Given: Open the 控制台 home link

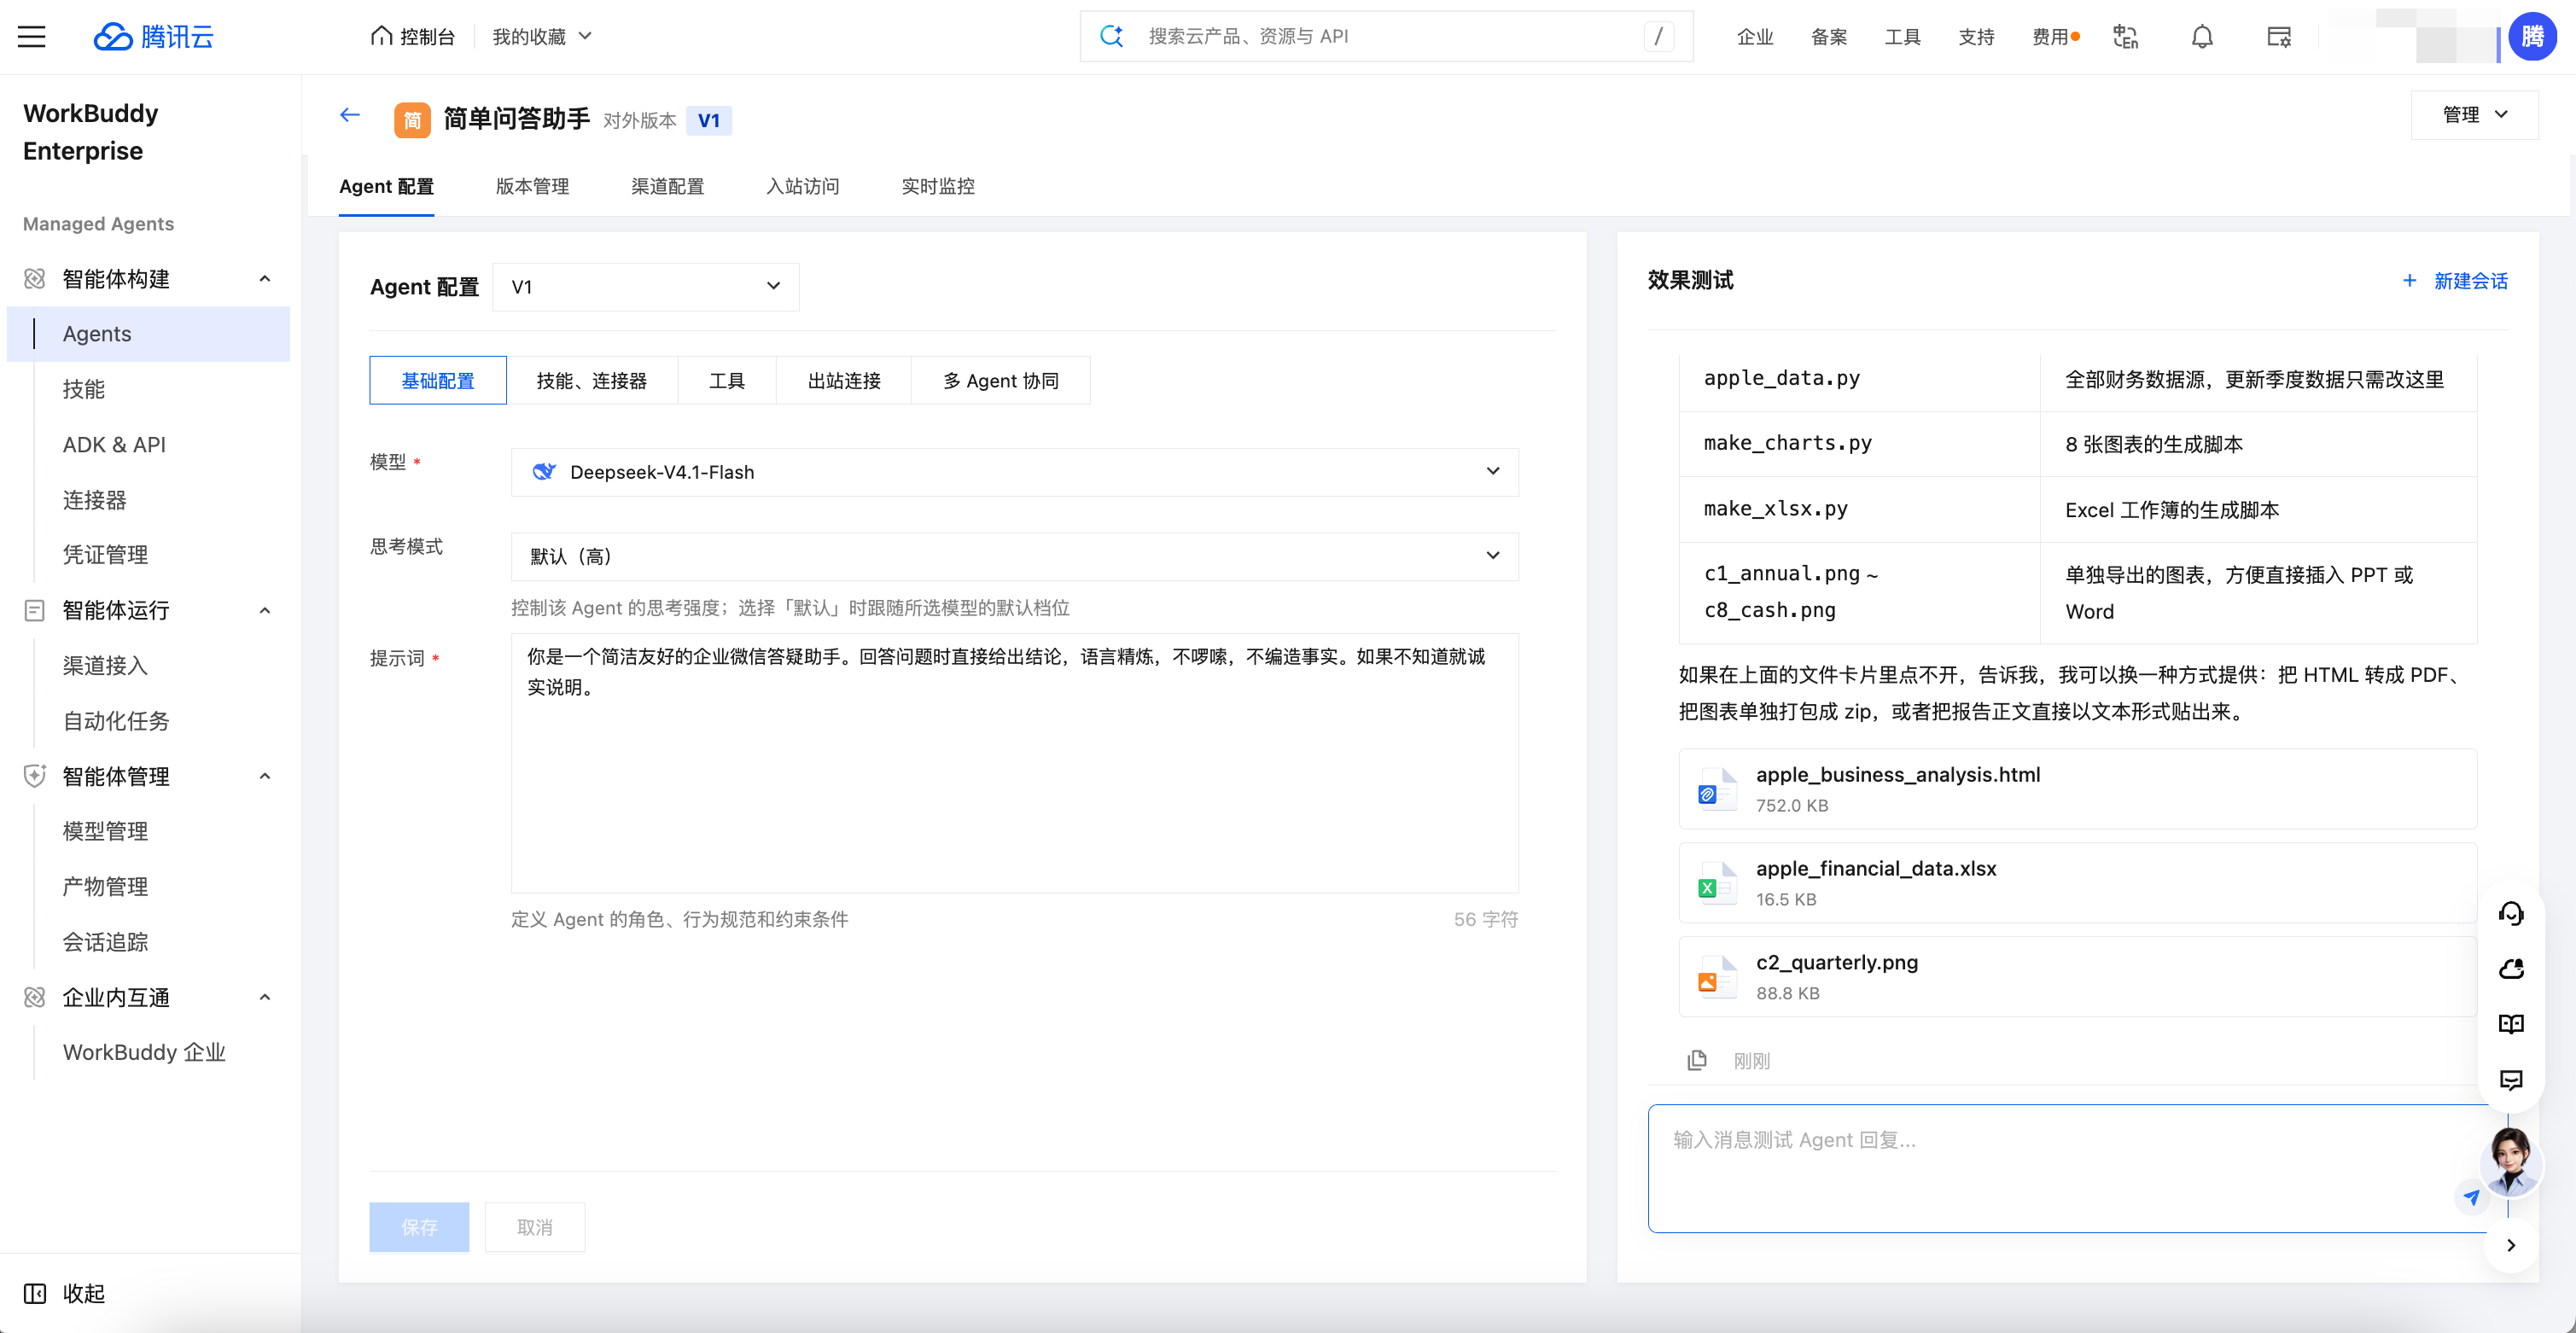Looking at the screenshot, I should [412, 37].
